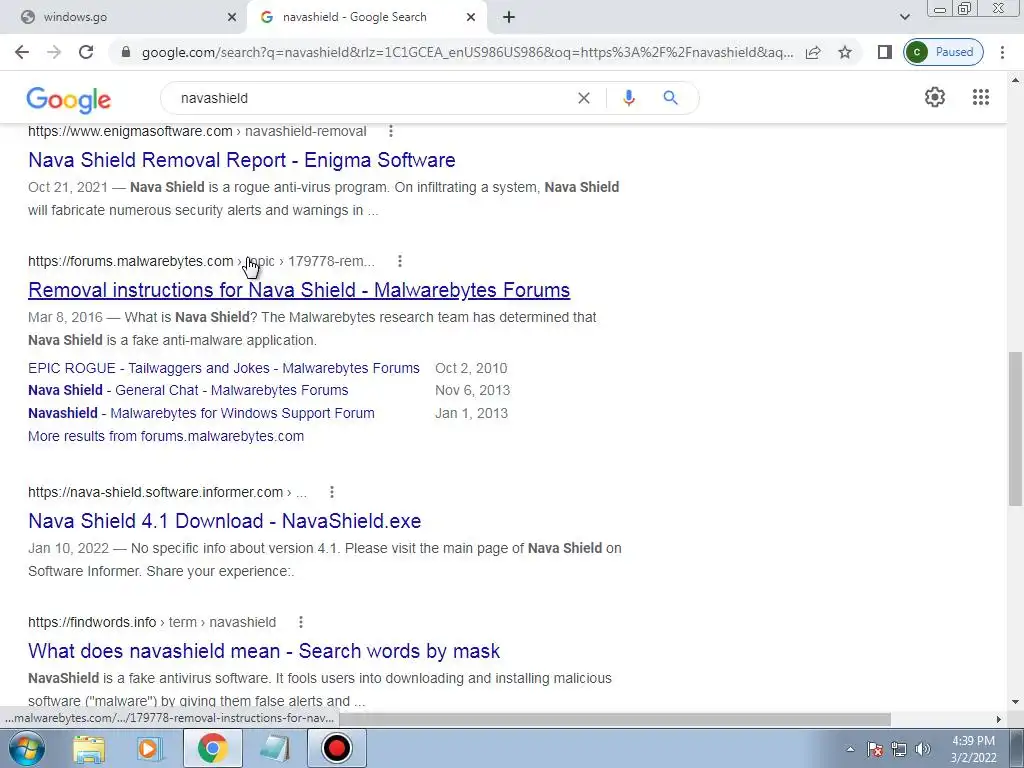Click the forward navigation arrow
The height and width of the screenshot is (768, 1024).
(54, 52)
